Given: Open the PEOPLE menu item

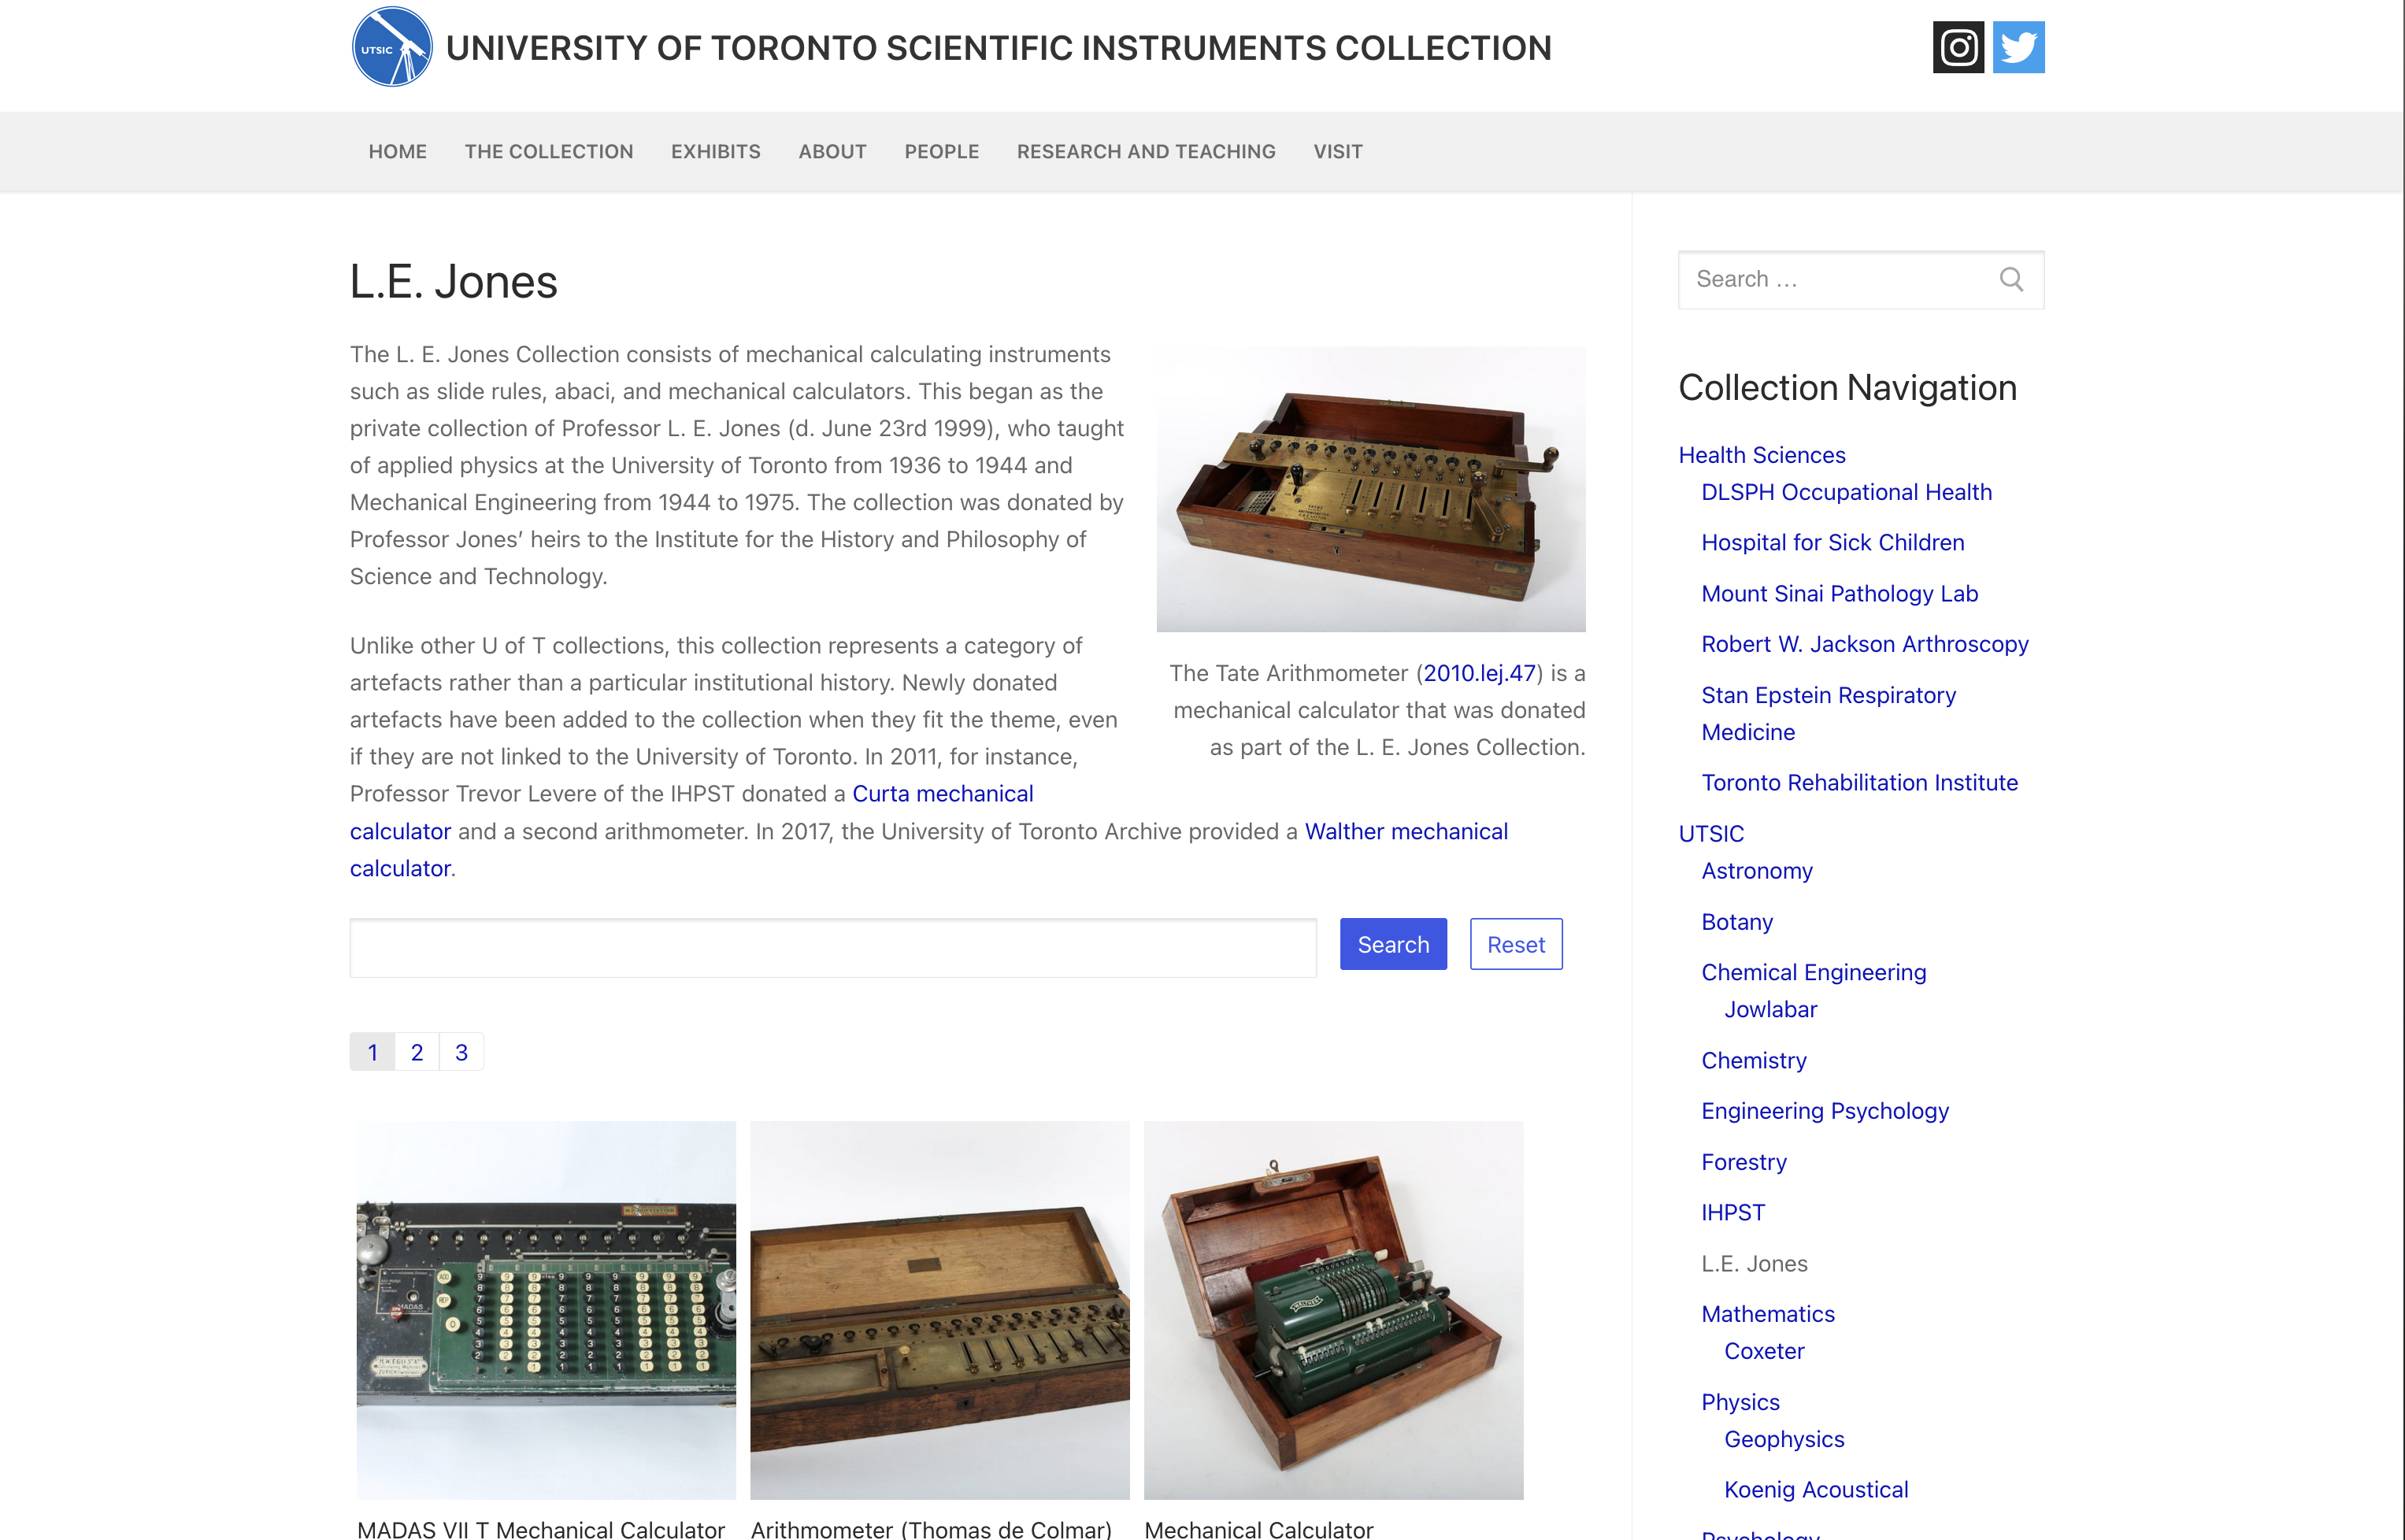Looking at the screenshot, I should (x=941, y=151).
